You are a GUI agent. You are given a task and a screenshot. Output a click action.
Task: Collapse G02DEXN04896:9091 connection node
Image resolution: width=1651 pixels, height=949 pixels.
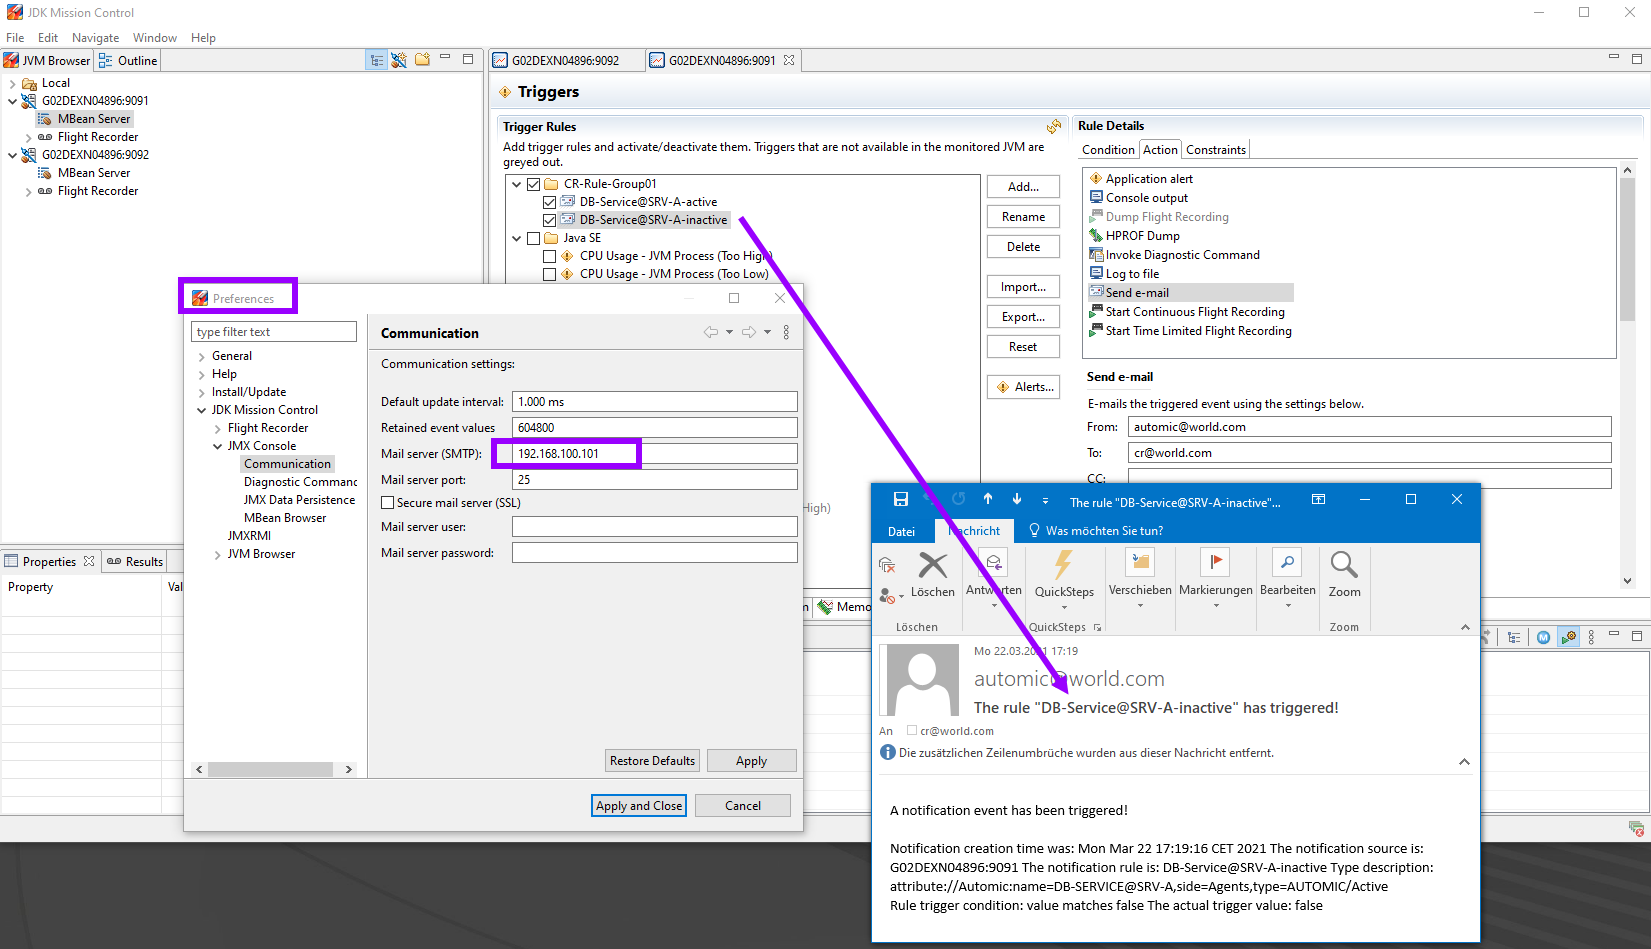coord(13,101)
